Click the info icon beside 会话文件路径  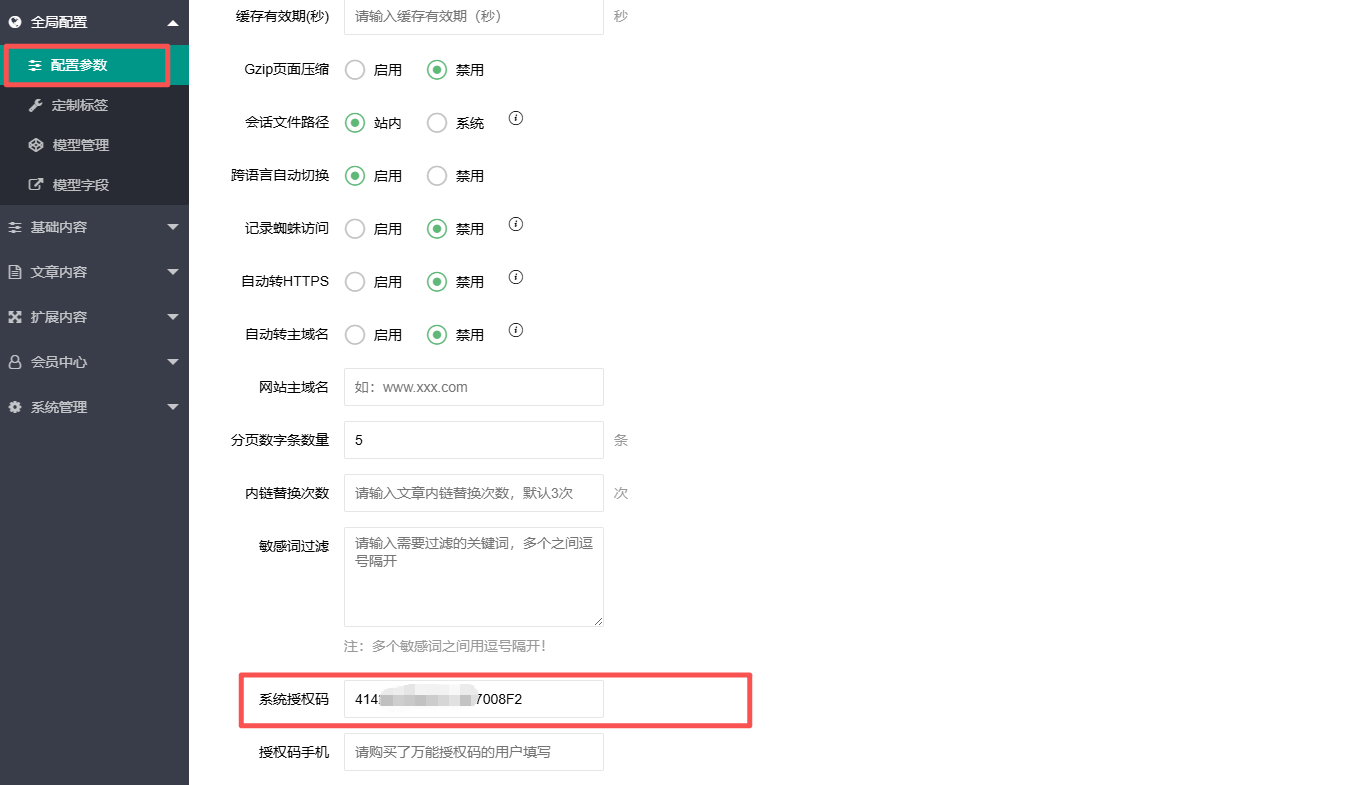click(516, 118)
